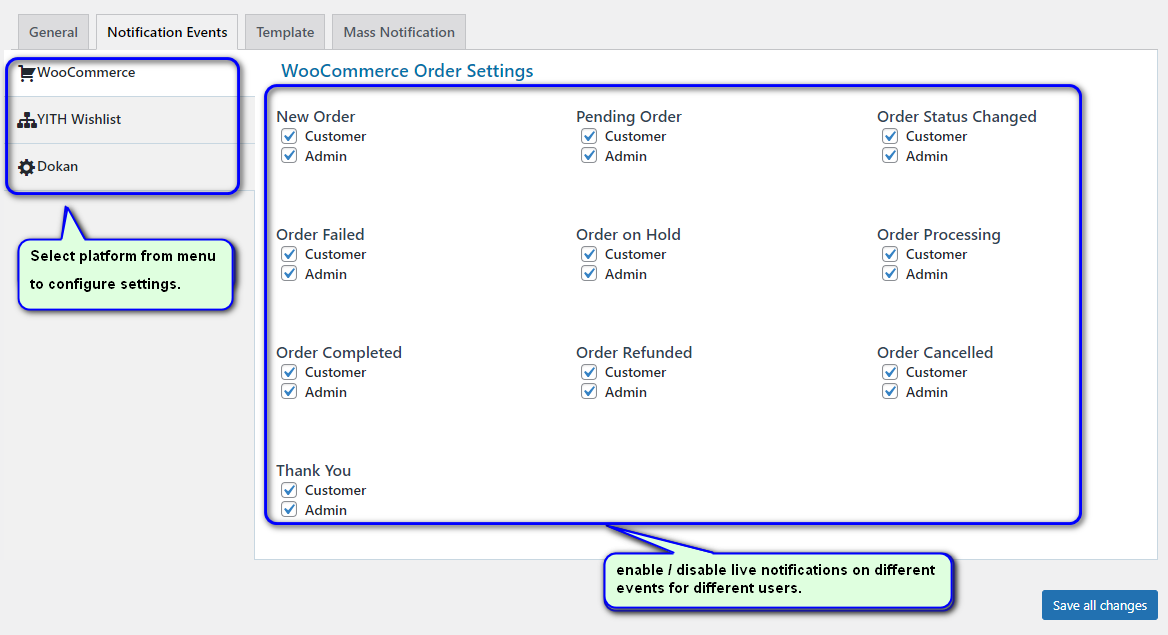This screenshot has width=1168, height=635.
Task: Disable Customer notification for Order Cancelled
Action: tap(890, 372)
